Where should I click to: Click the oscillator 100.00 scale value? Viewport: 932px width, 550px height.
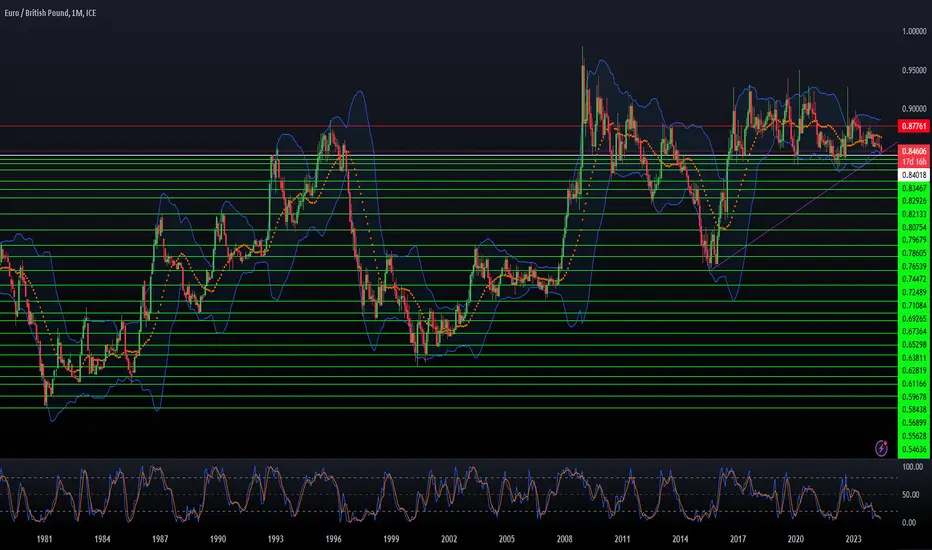(x=912, y=467)
